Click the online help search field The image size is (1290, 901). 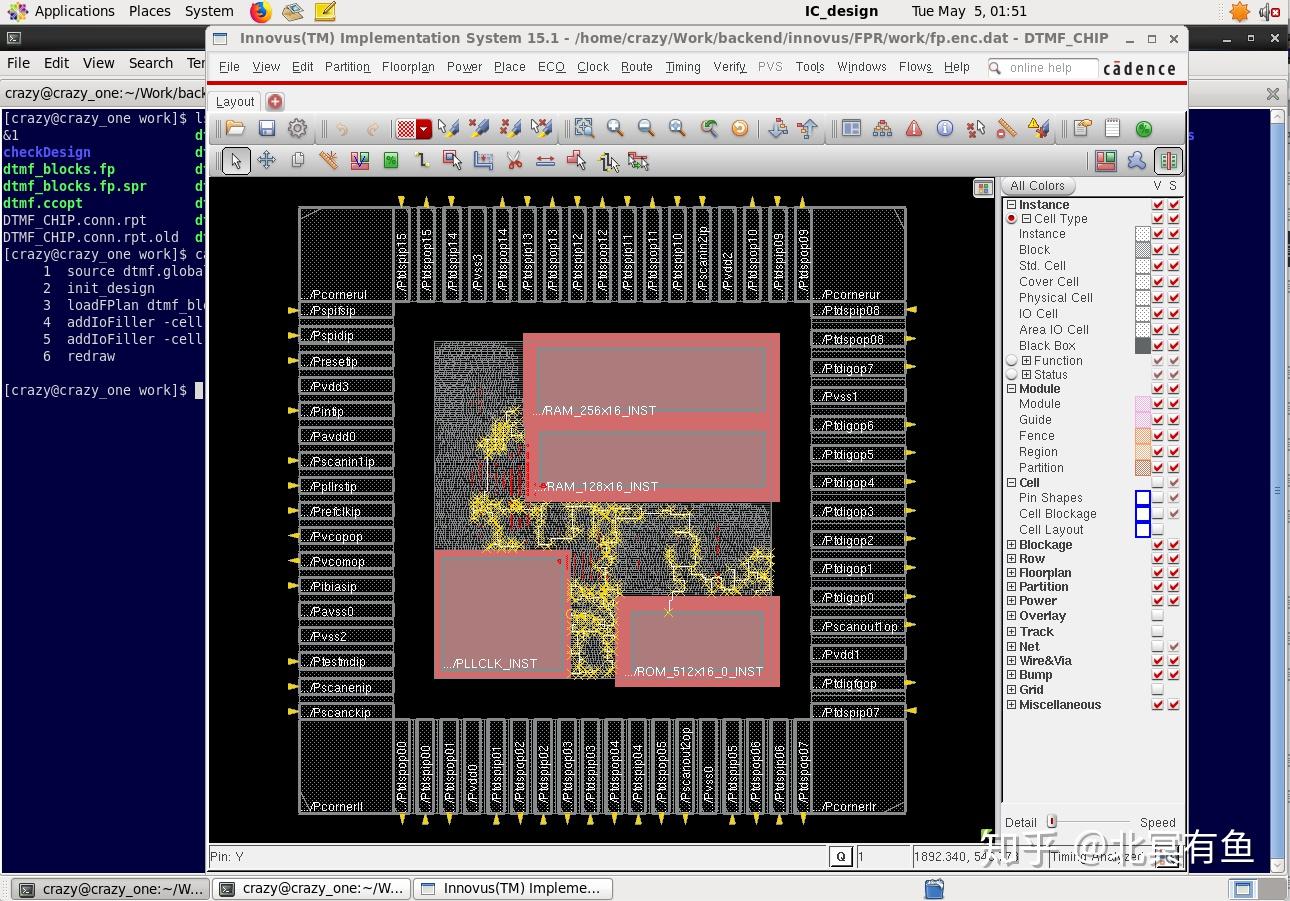click(1045, 68)
